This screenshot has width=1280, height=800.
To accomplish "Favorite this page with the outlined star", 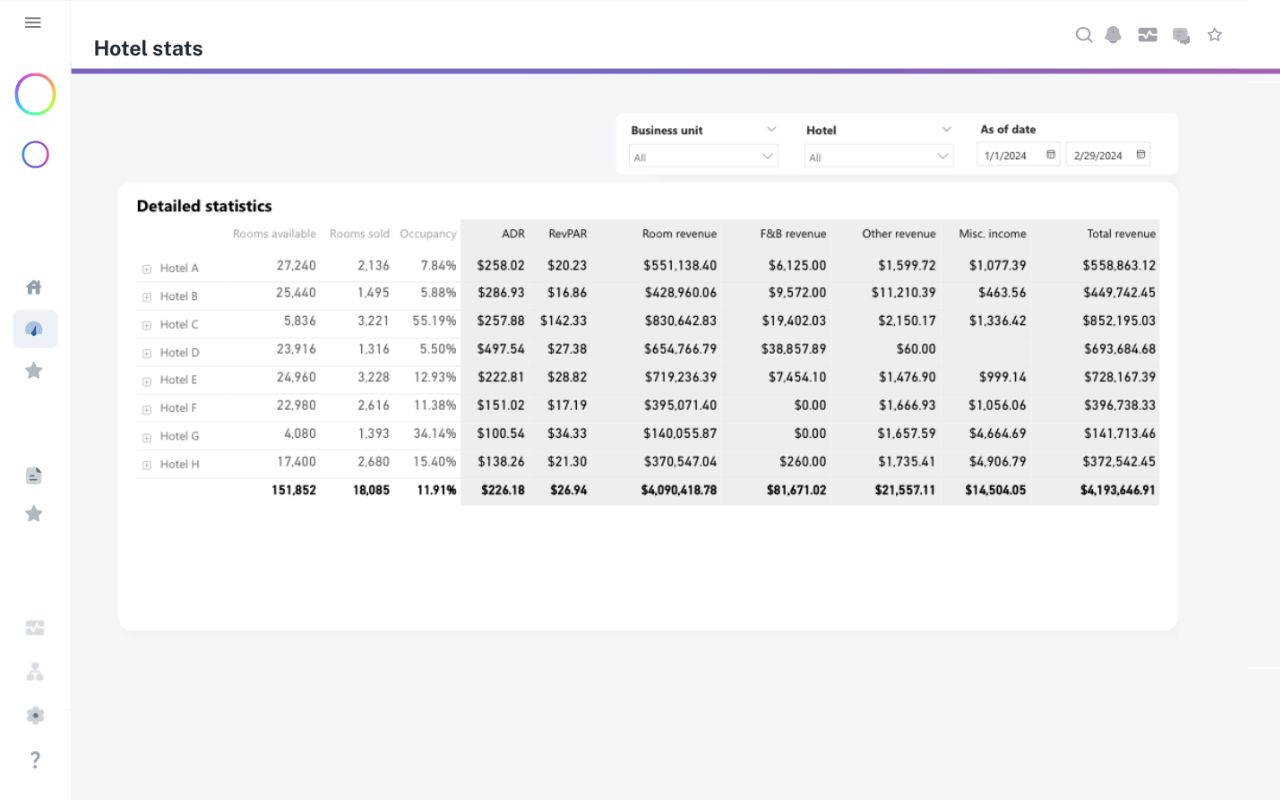I will 1214,35.
